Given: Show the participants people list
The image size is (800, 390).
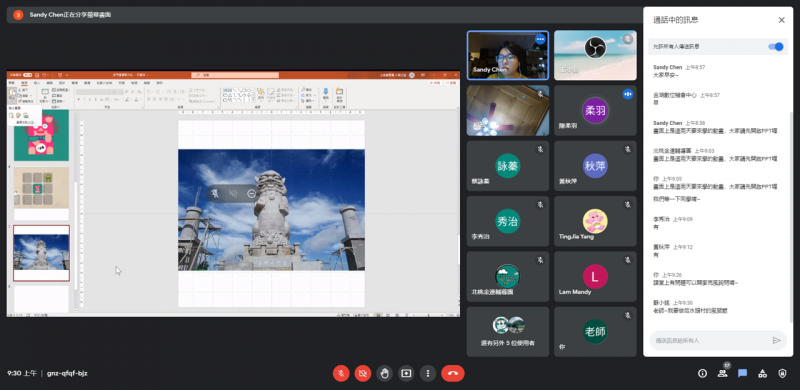Looking at the screenshot, I should (722, 373).
